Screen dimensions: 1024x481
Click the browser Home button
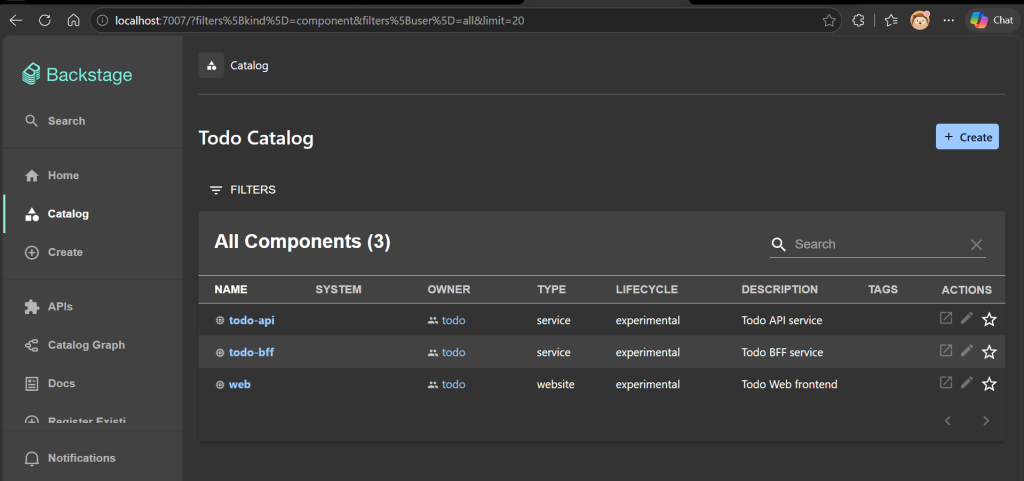tap(73, 20)
